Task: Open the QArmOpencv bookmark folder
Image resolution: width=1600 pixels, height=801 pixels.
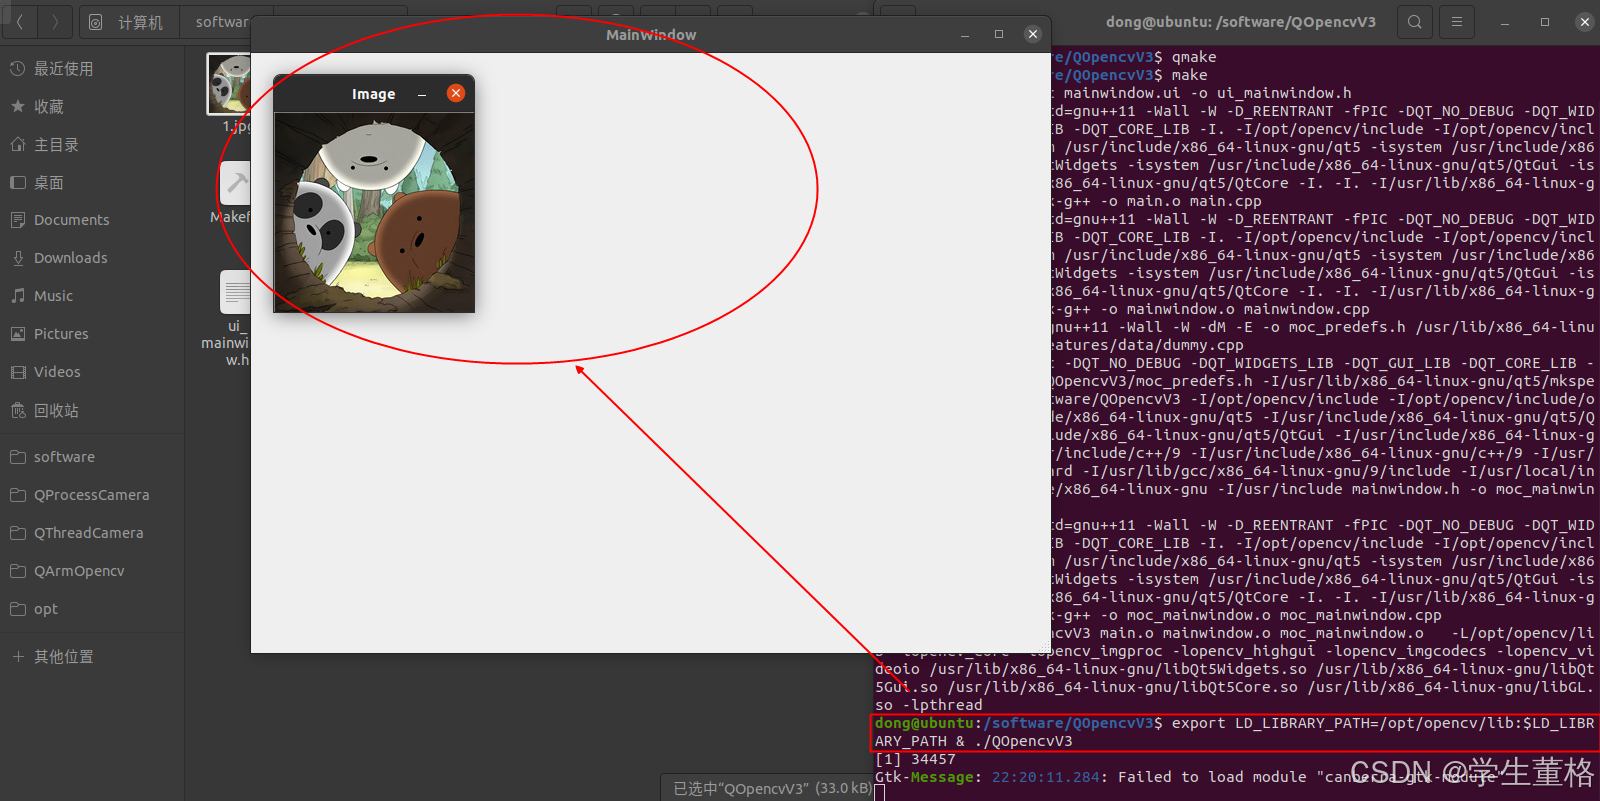Action: click(92, 571)
